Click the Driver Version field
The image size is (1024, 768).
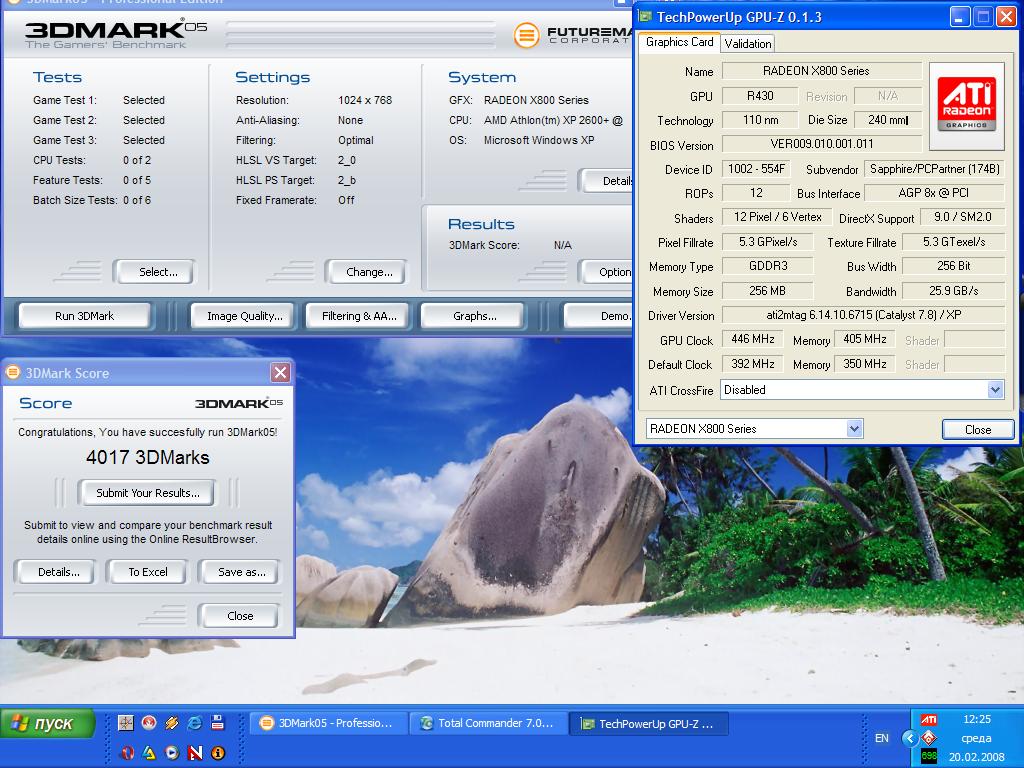pos(863,315)
